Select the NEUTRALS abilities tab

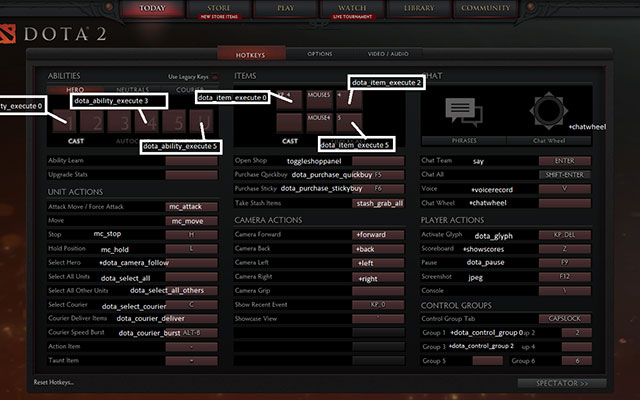(133, 89)
